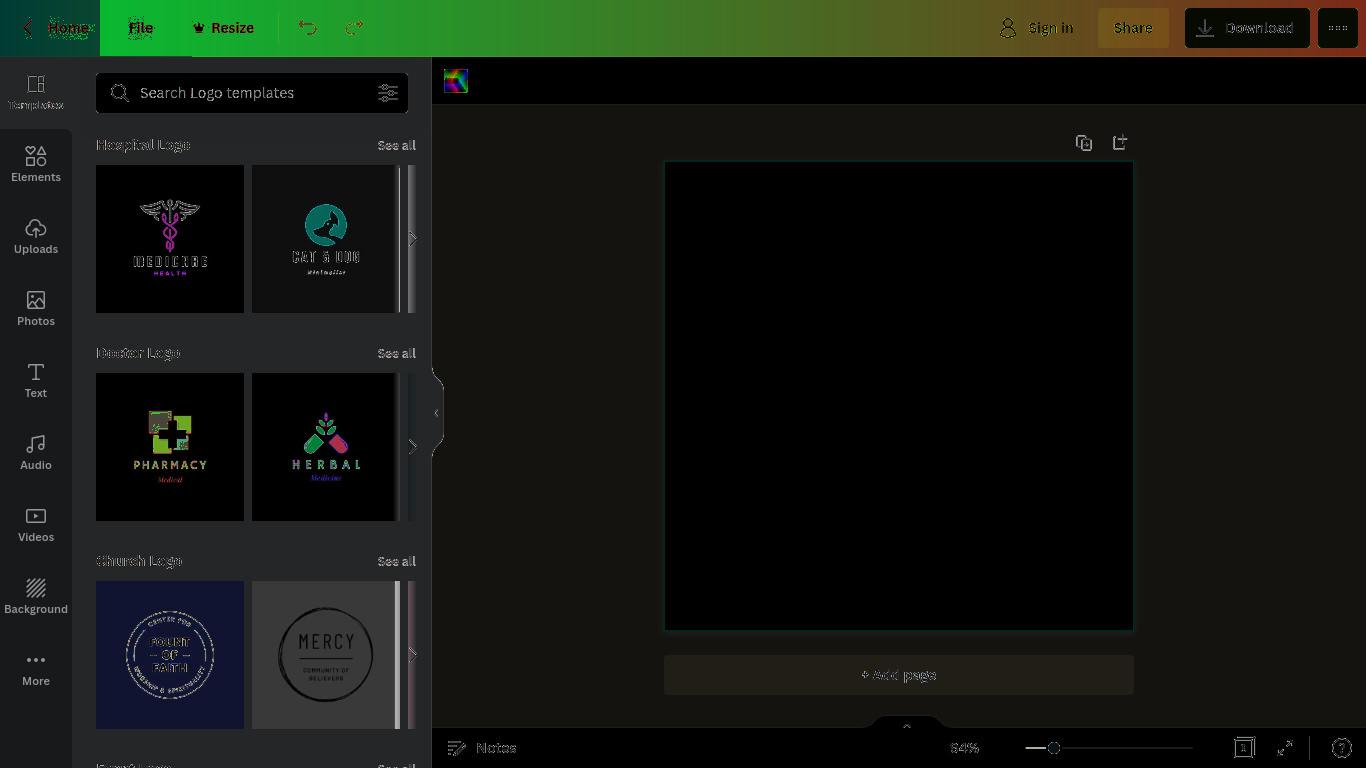Open the Notes panel
The image size is (1366, 768).
pyautogui.click(x=482, y=748)
